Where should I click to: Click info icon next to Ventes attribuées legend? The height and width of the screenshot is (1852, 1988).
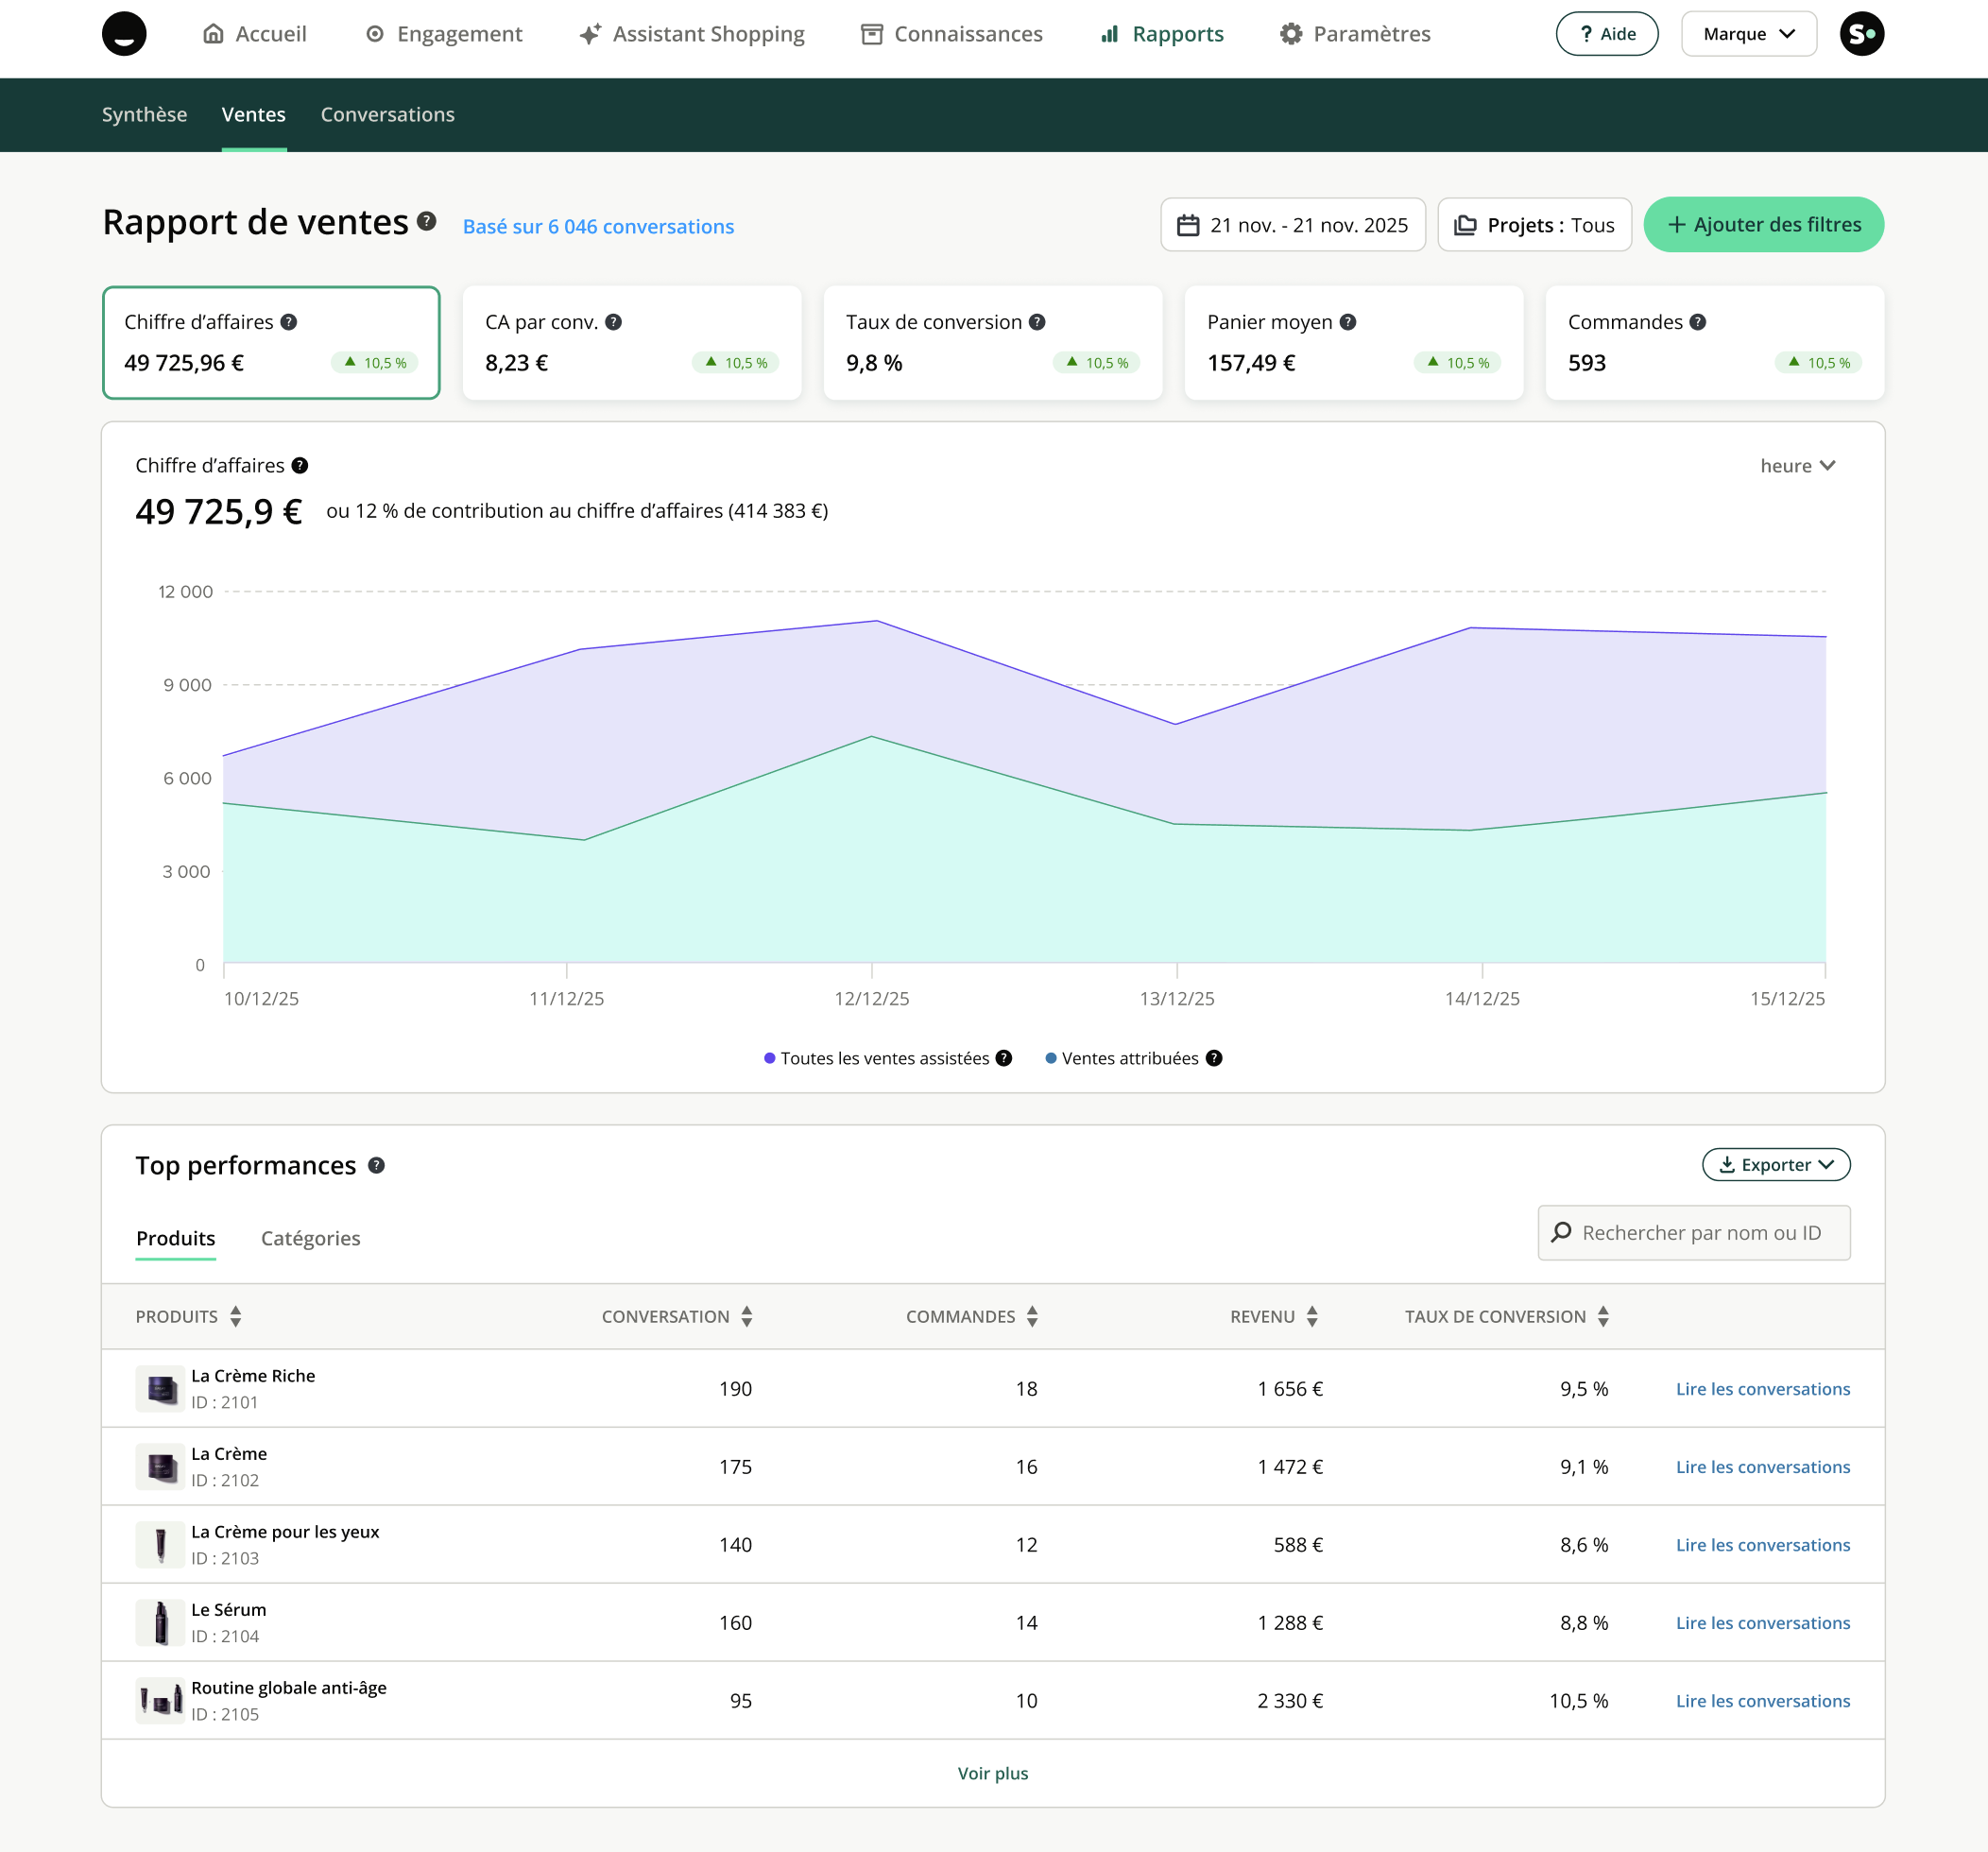(1214, 1058)
